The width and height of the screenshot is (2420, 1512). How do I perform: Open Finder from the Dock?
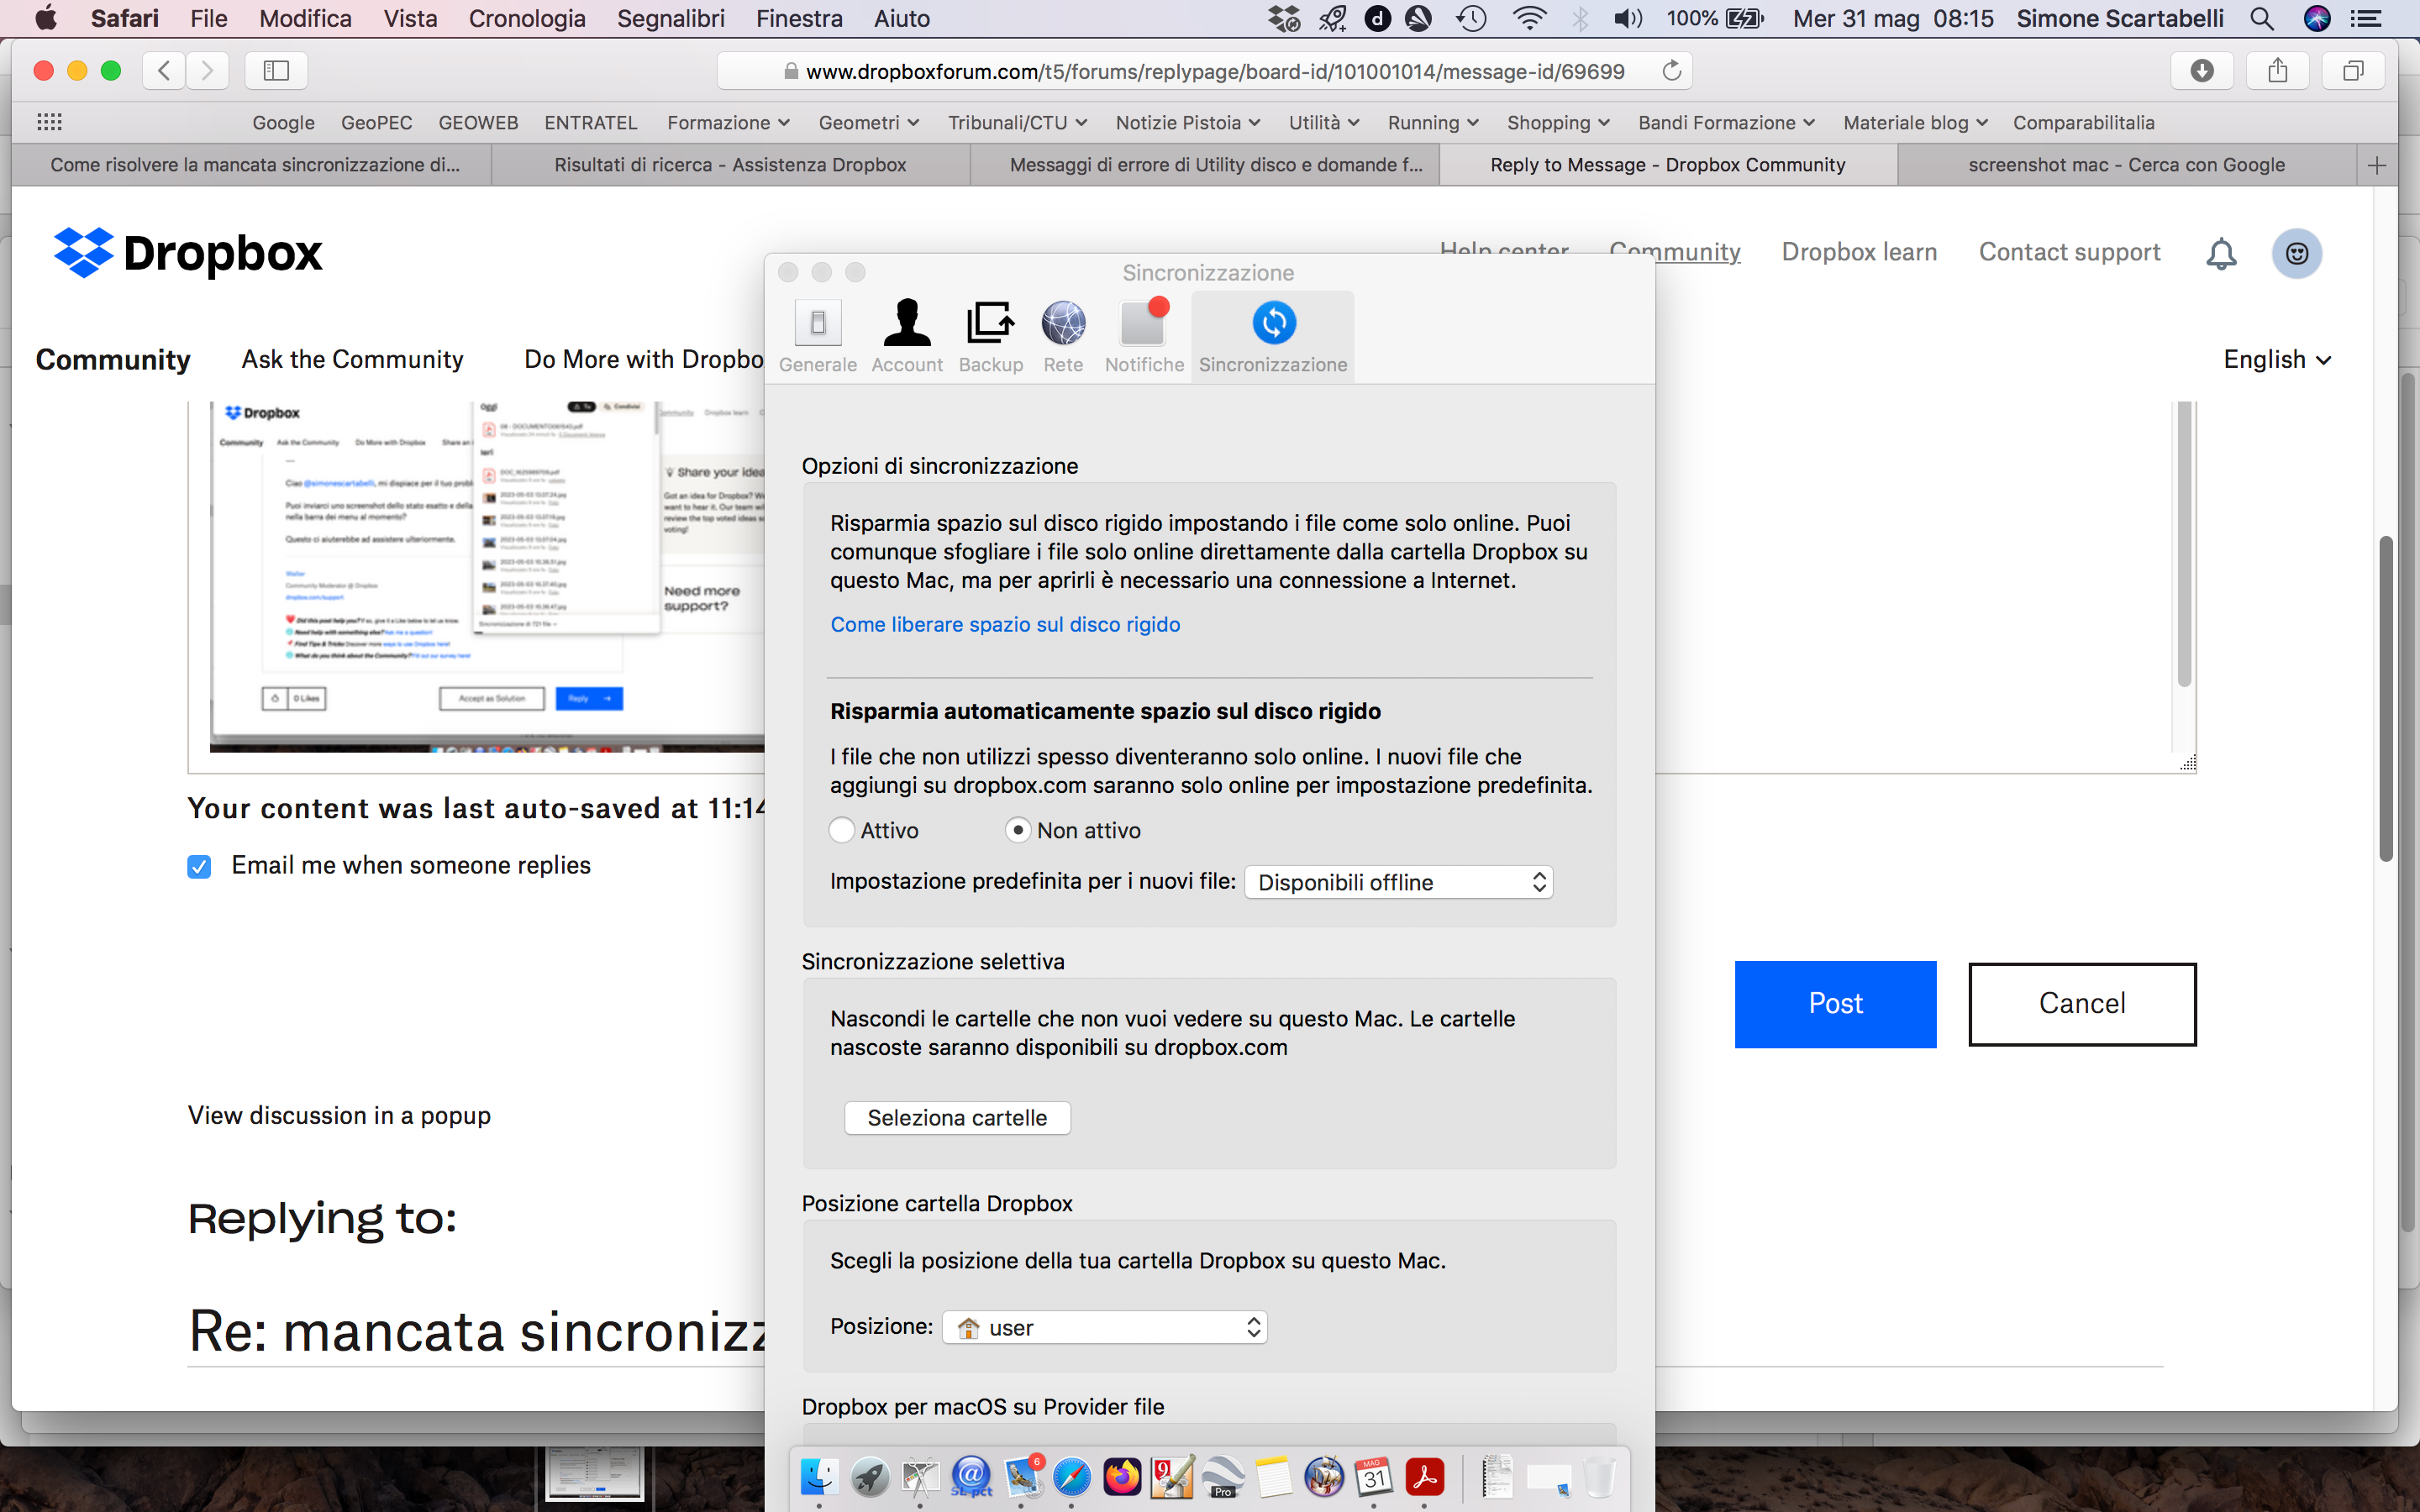coord(819,1476)
